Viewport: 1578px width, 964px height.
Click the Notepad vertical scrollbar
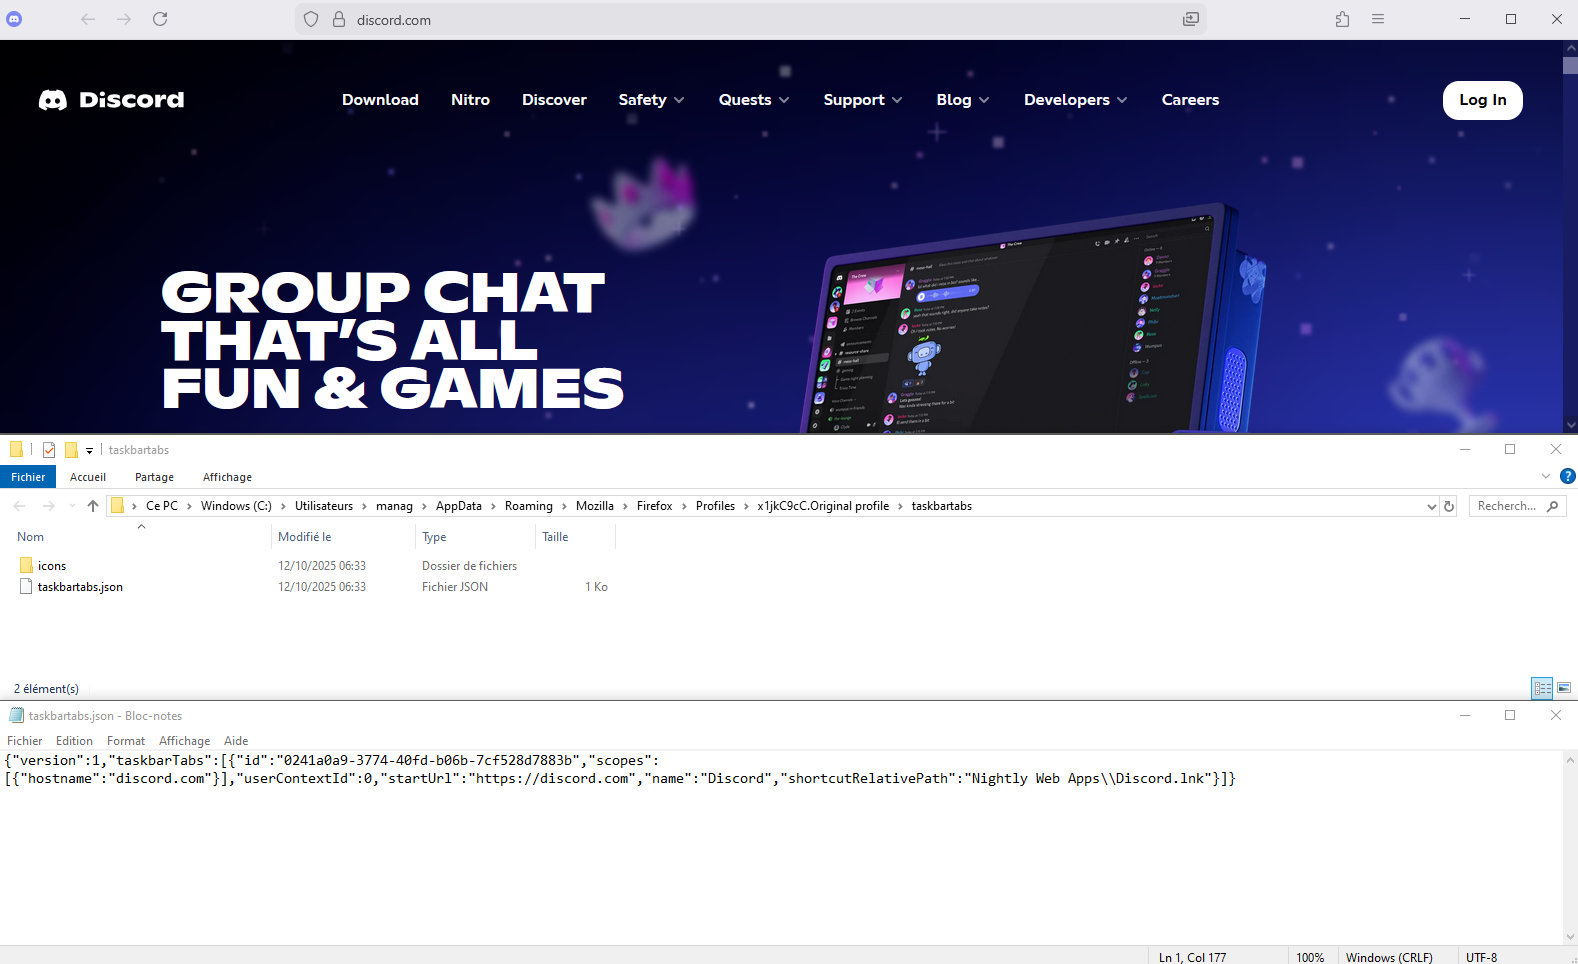click(1570, 848)
